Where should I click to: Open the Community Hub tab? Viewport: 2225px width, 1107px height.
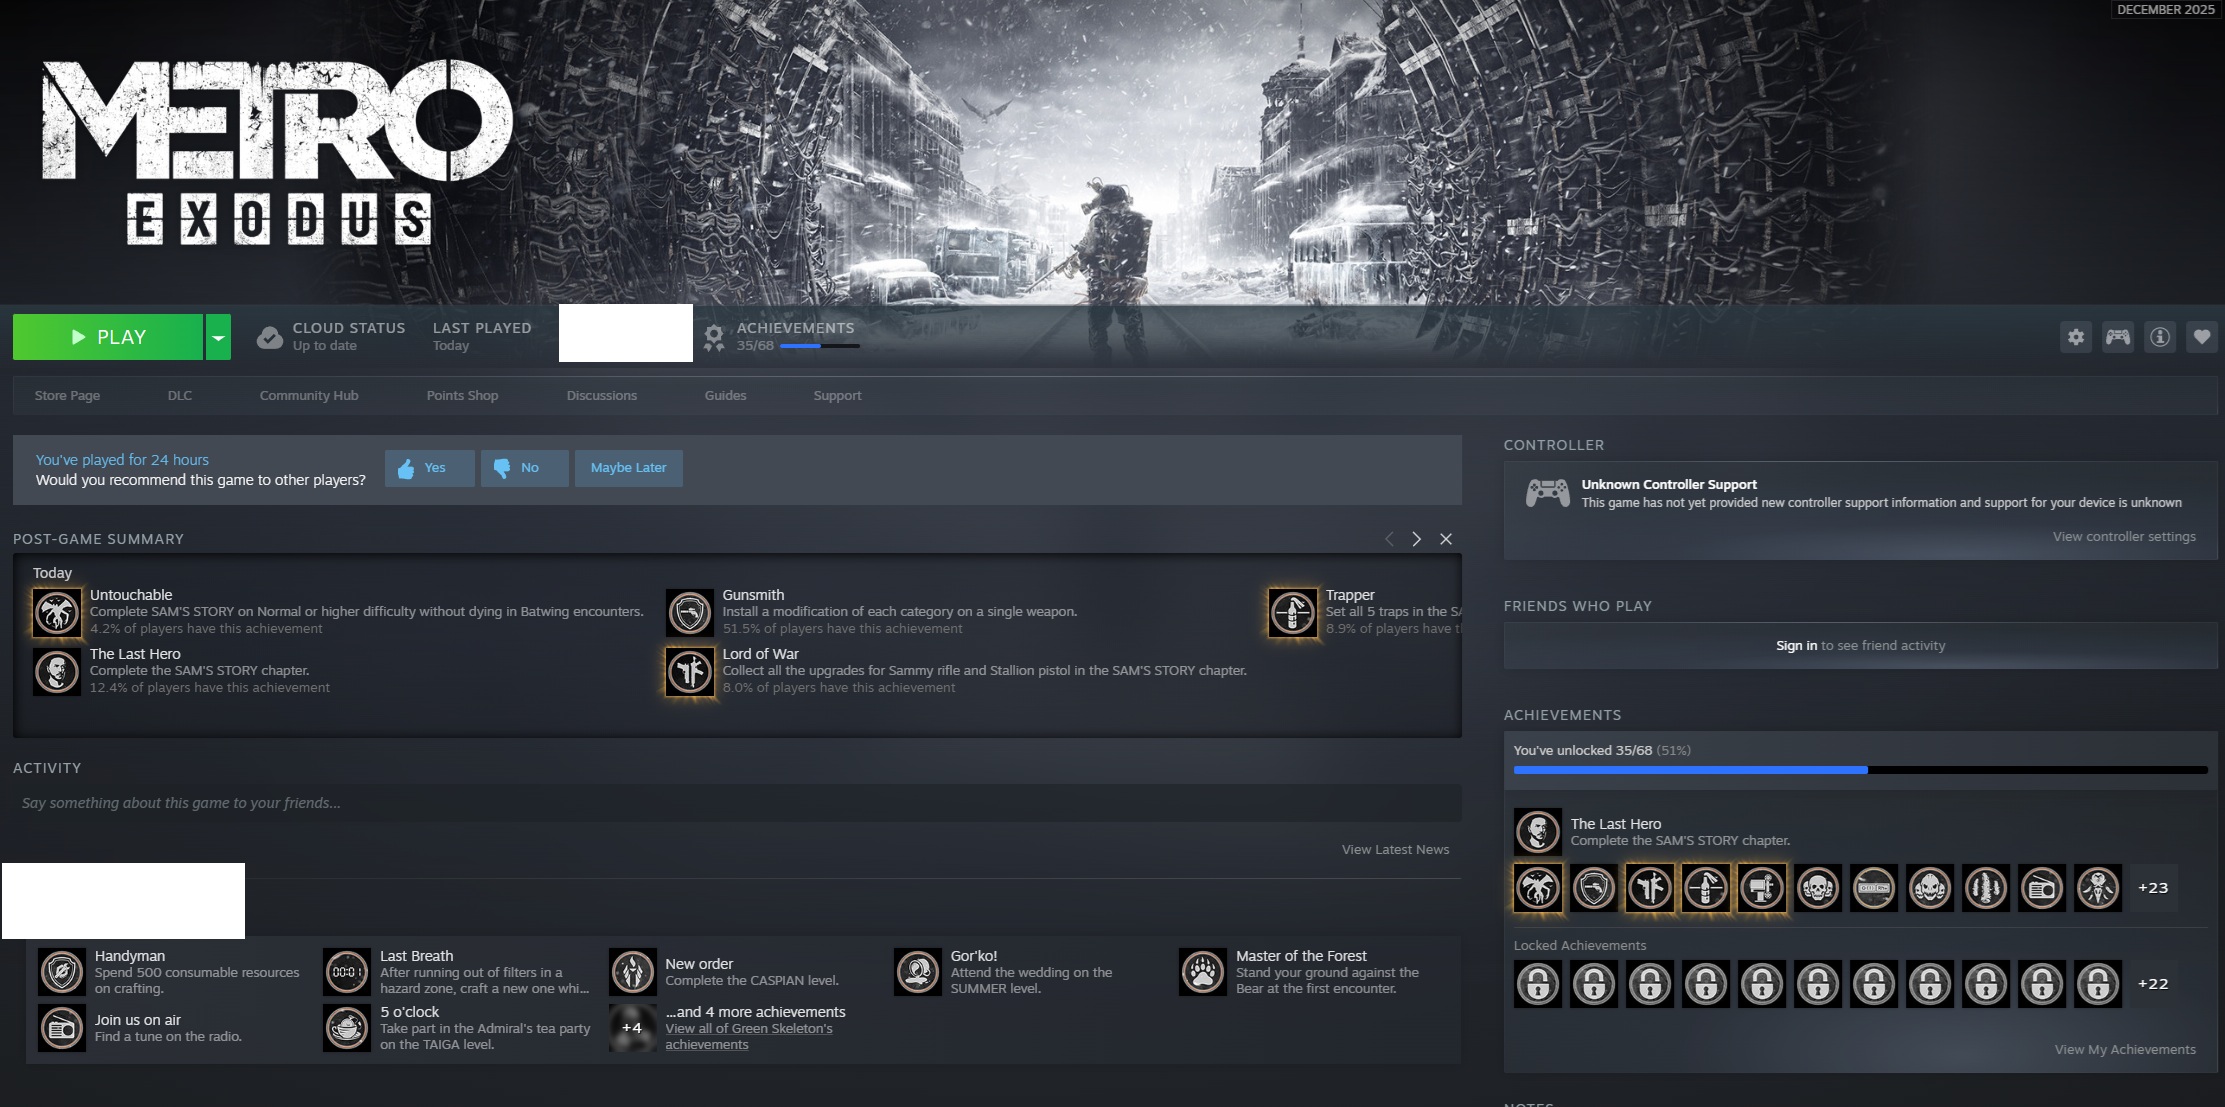point(309,396)
